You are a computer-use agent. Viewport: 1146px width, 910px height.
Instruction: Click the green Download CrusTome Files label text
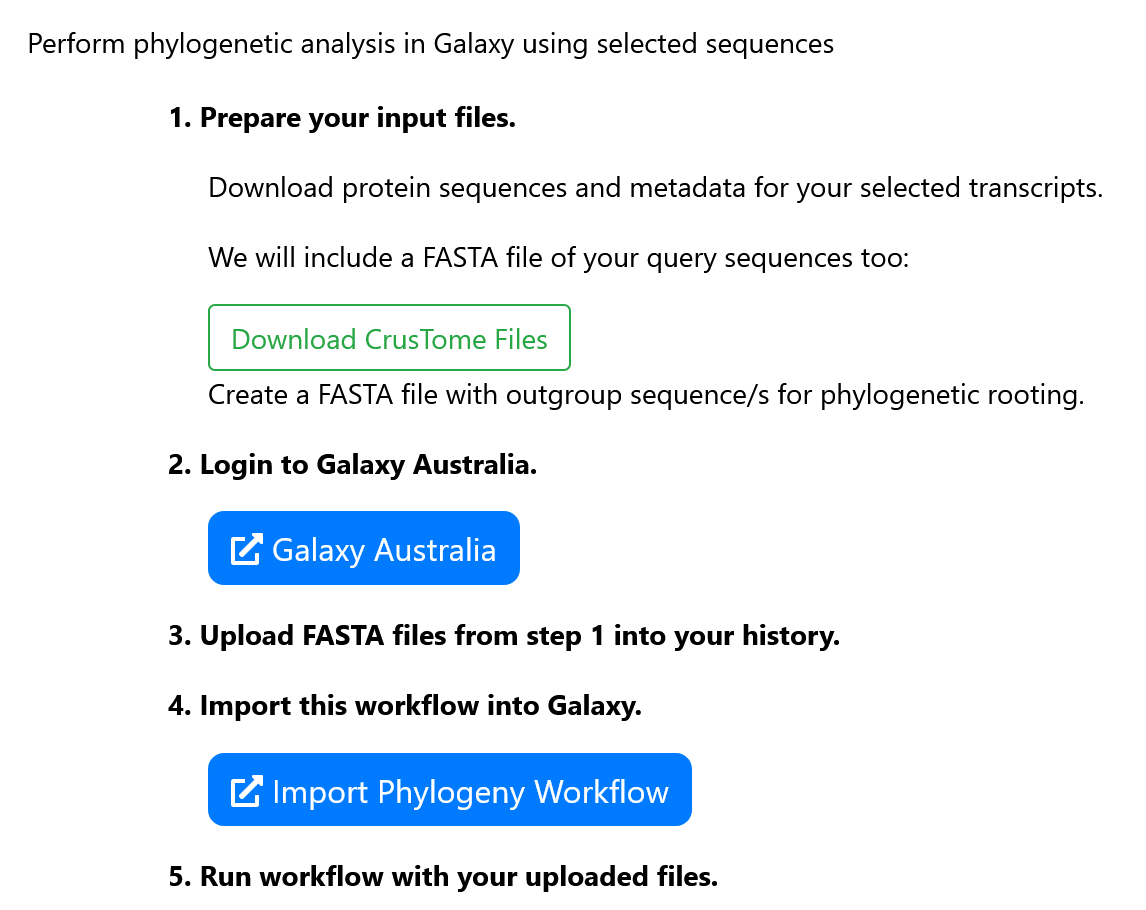[389, 339]
